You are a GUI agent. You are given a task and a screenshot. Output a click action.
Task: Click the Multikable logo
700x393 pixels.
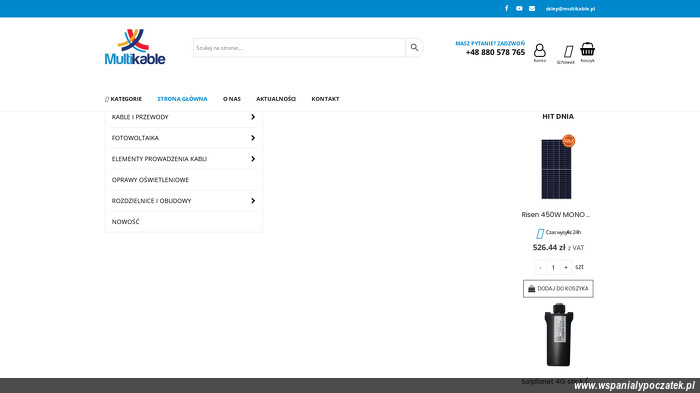135,47
